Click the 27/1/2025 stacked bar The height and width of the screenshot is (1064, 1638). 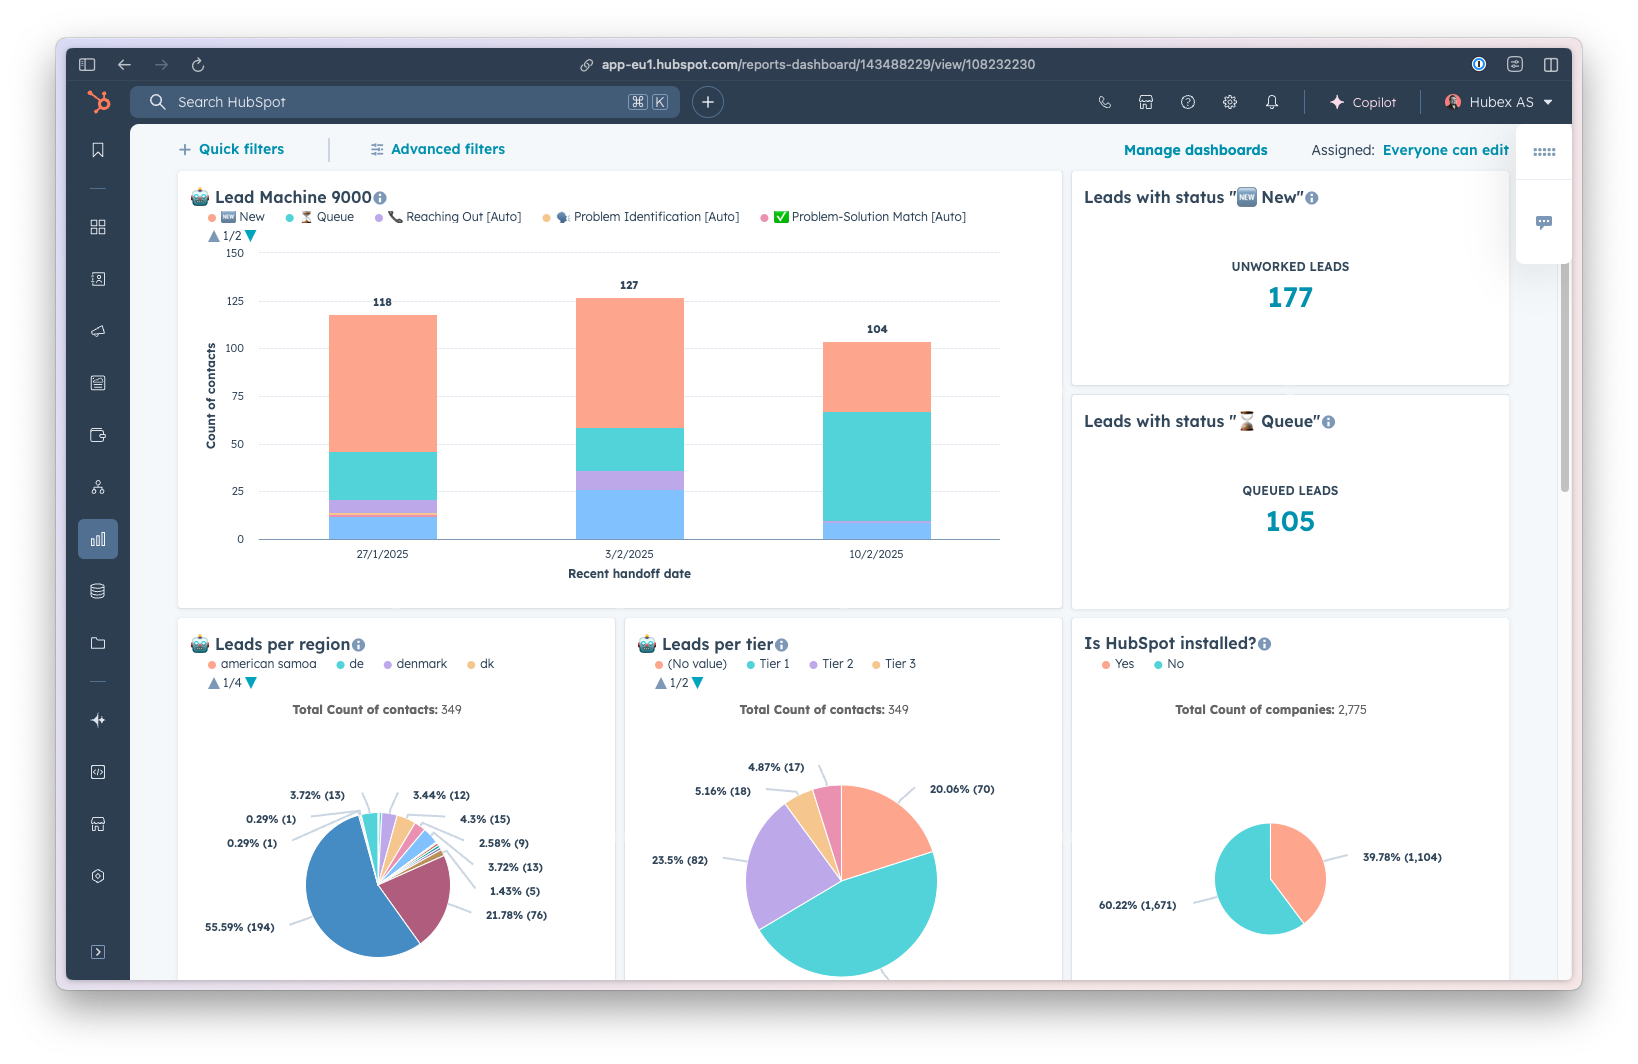coord(383,427)
